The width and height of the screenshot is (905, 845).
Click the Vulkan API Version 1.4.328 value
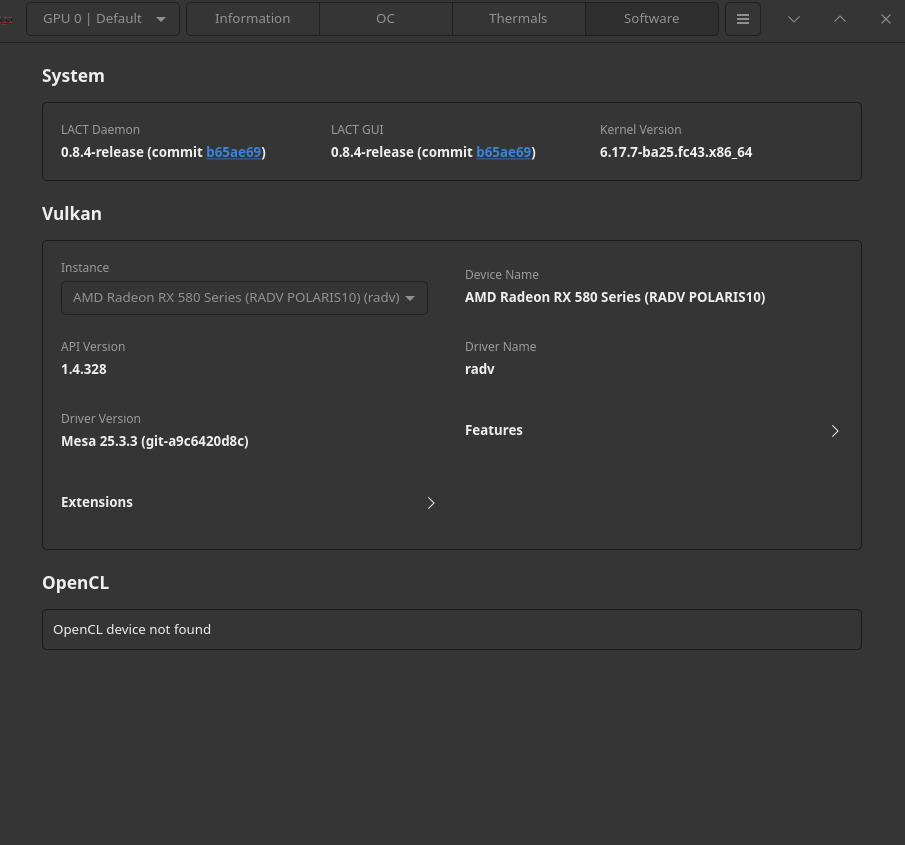(84, 369)
